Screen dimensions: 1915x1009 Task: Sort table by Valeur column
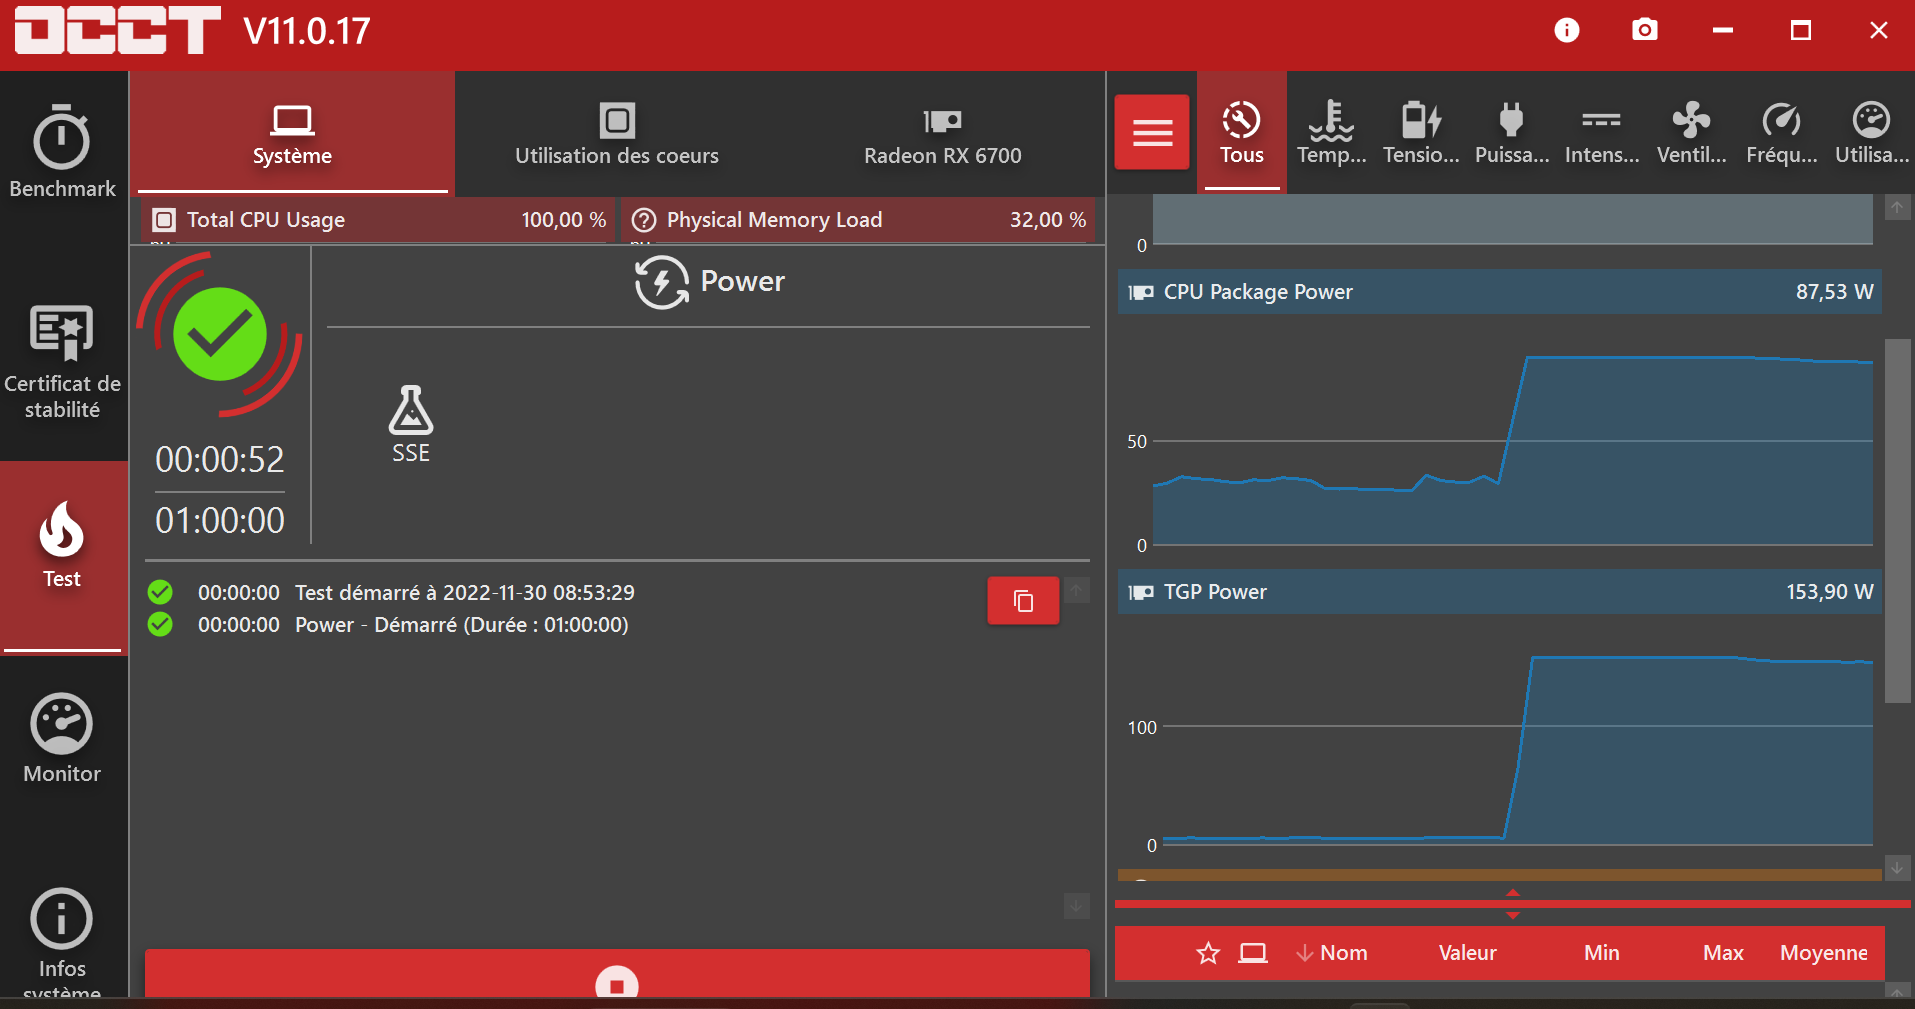[1467, 953]
